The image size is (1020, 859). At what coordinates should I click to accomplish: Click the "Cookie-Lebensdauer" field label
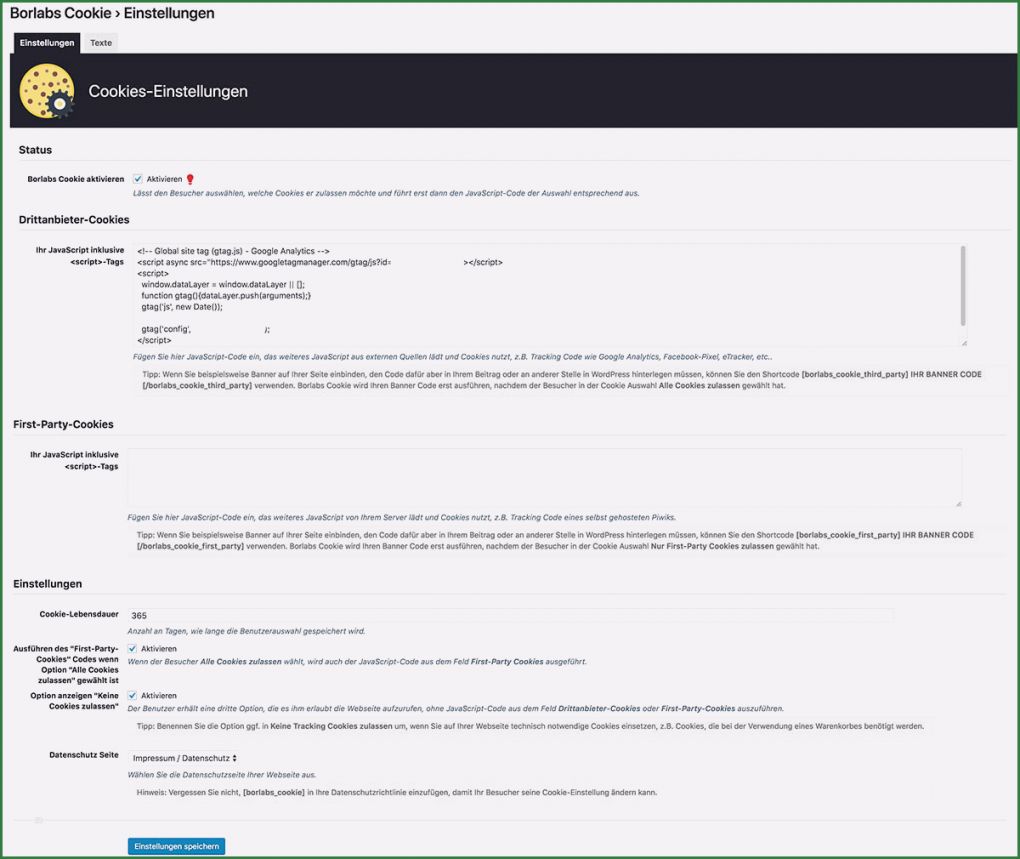(x=79, y=613)
